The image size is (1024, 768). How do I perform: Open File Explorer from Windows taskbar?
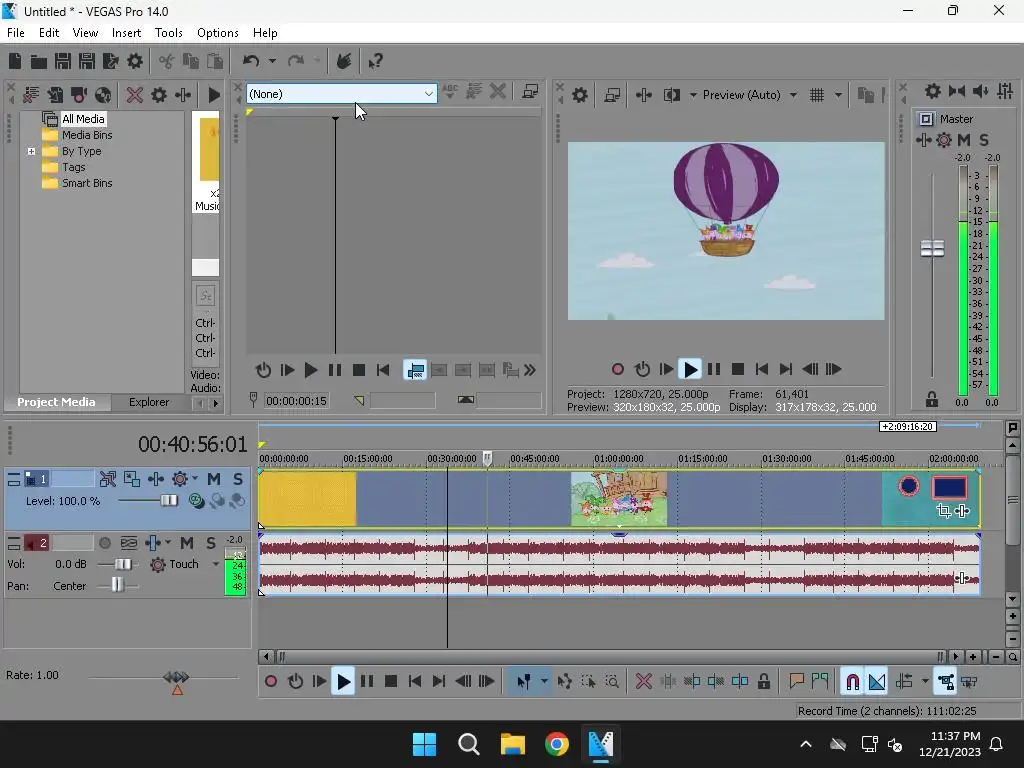(x=513, y=744)
